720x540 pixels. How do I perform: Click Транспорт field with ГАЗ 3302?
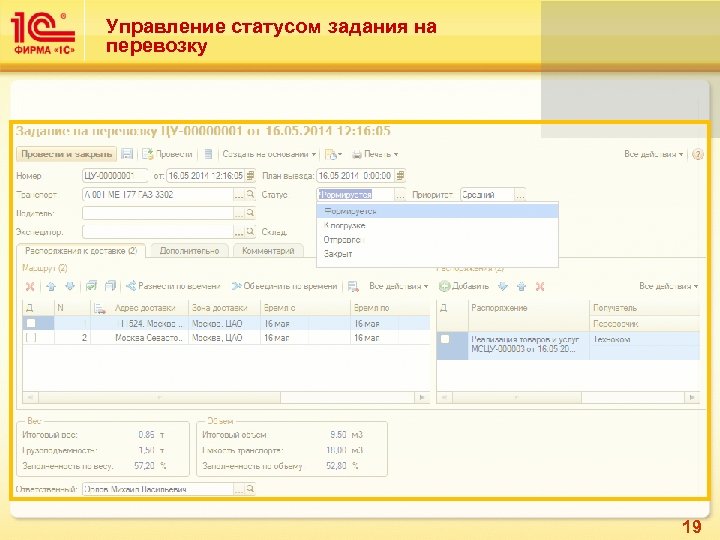158,195
